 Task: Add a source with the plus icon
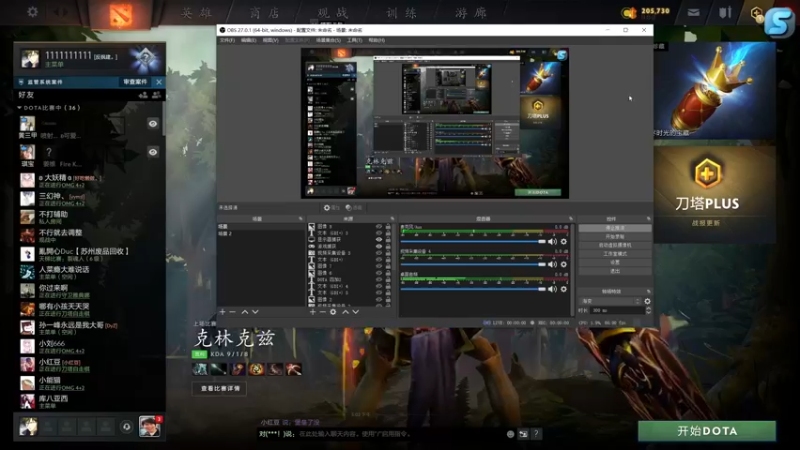(x=313, y=312)
